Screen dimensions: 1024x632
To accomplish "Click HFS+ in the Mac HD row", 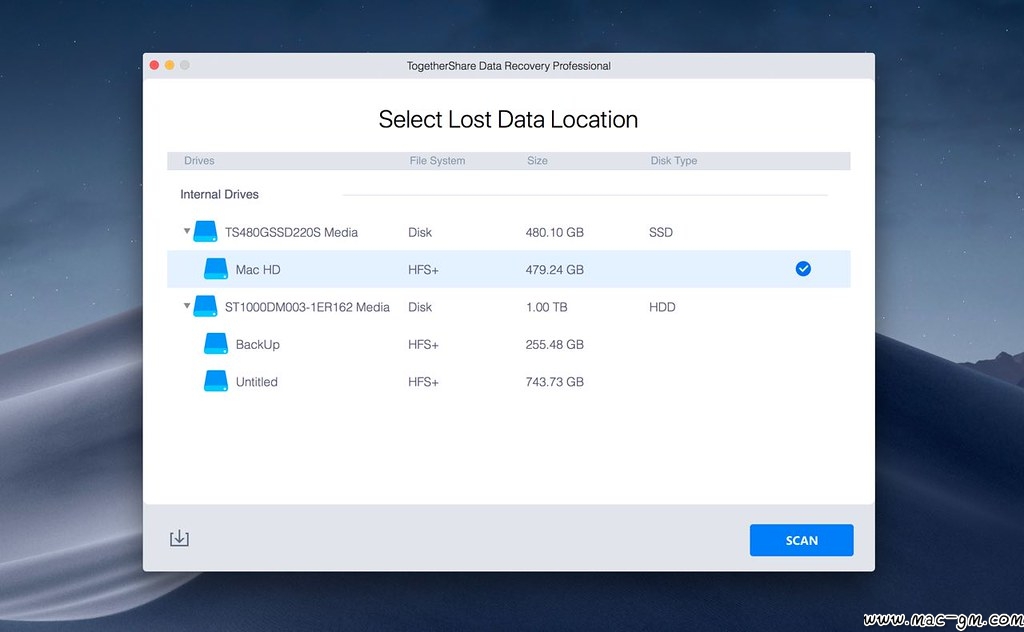I will coord(423,270).
